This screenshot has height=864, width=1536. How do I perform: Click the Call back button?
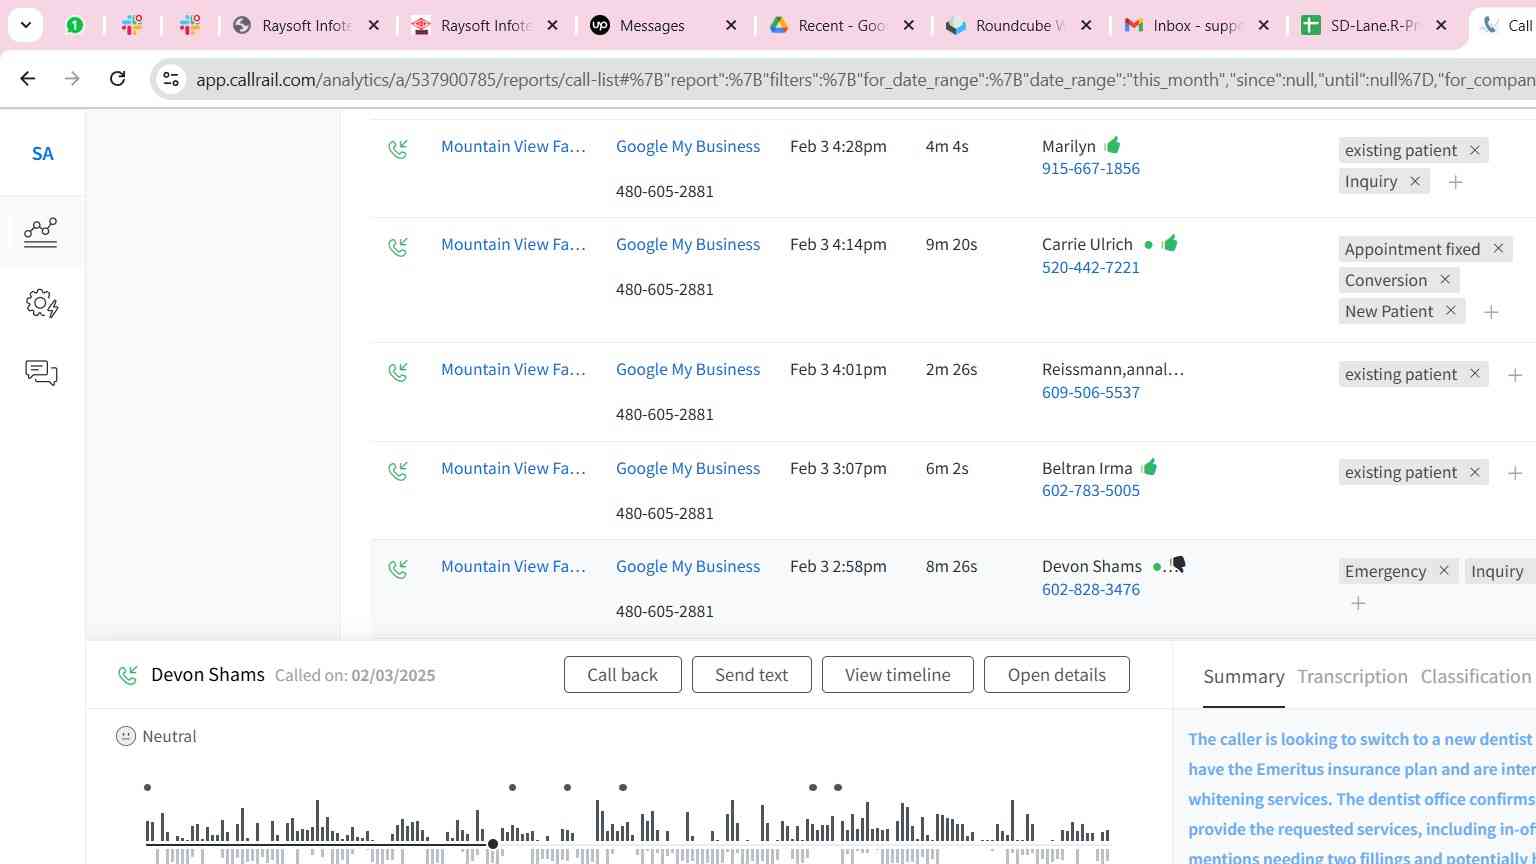click(x=623, y=674)
